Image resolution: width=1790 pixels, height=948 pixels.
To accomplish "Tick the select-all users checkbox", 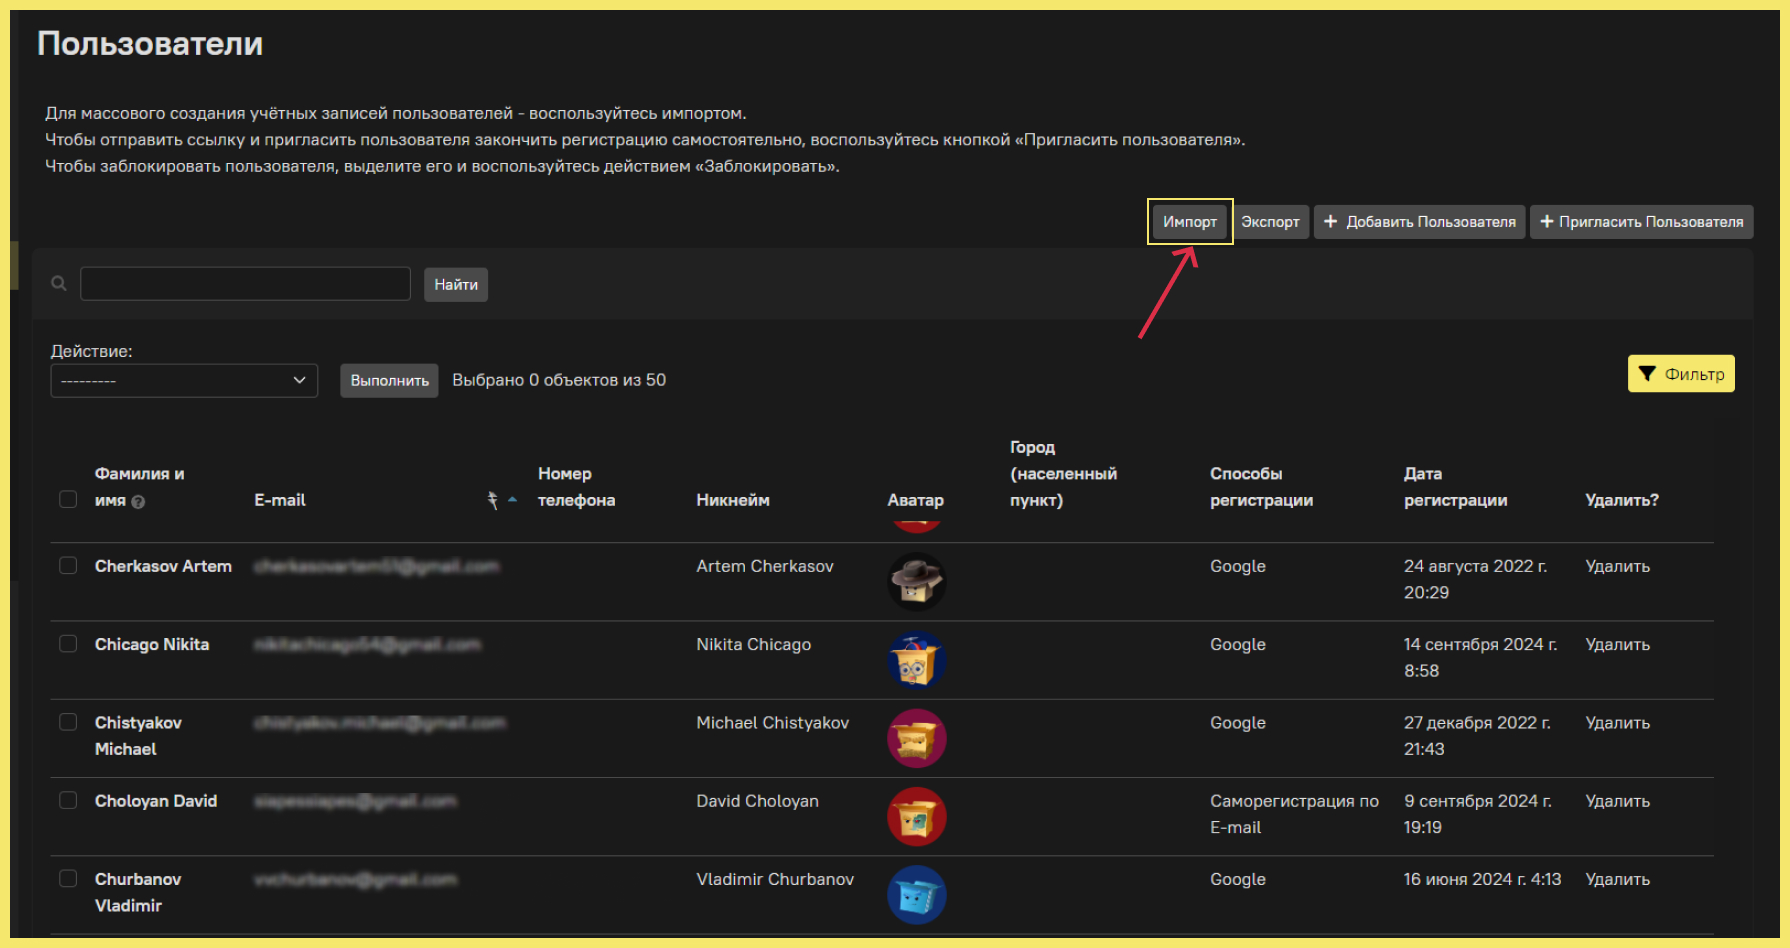I will pos(68,499).
